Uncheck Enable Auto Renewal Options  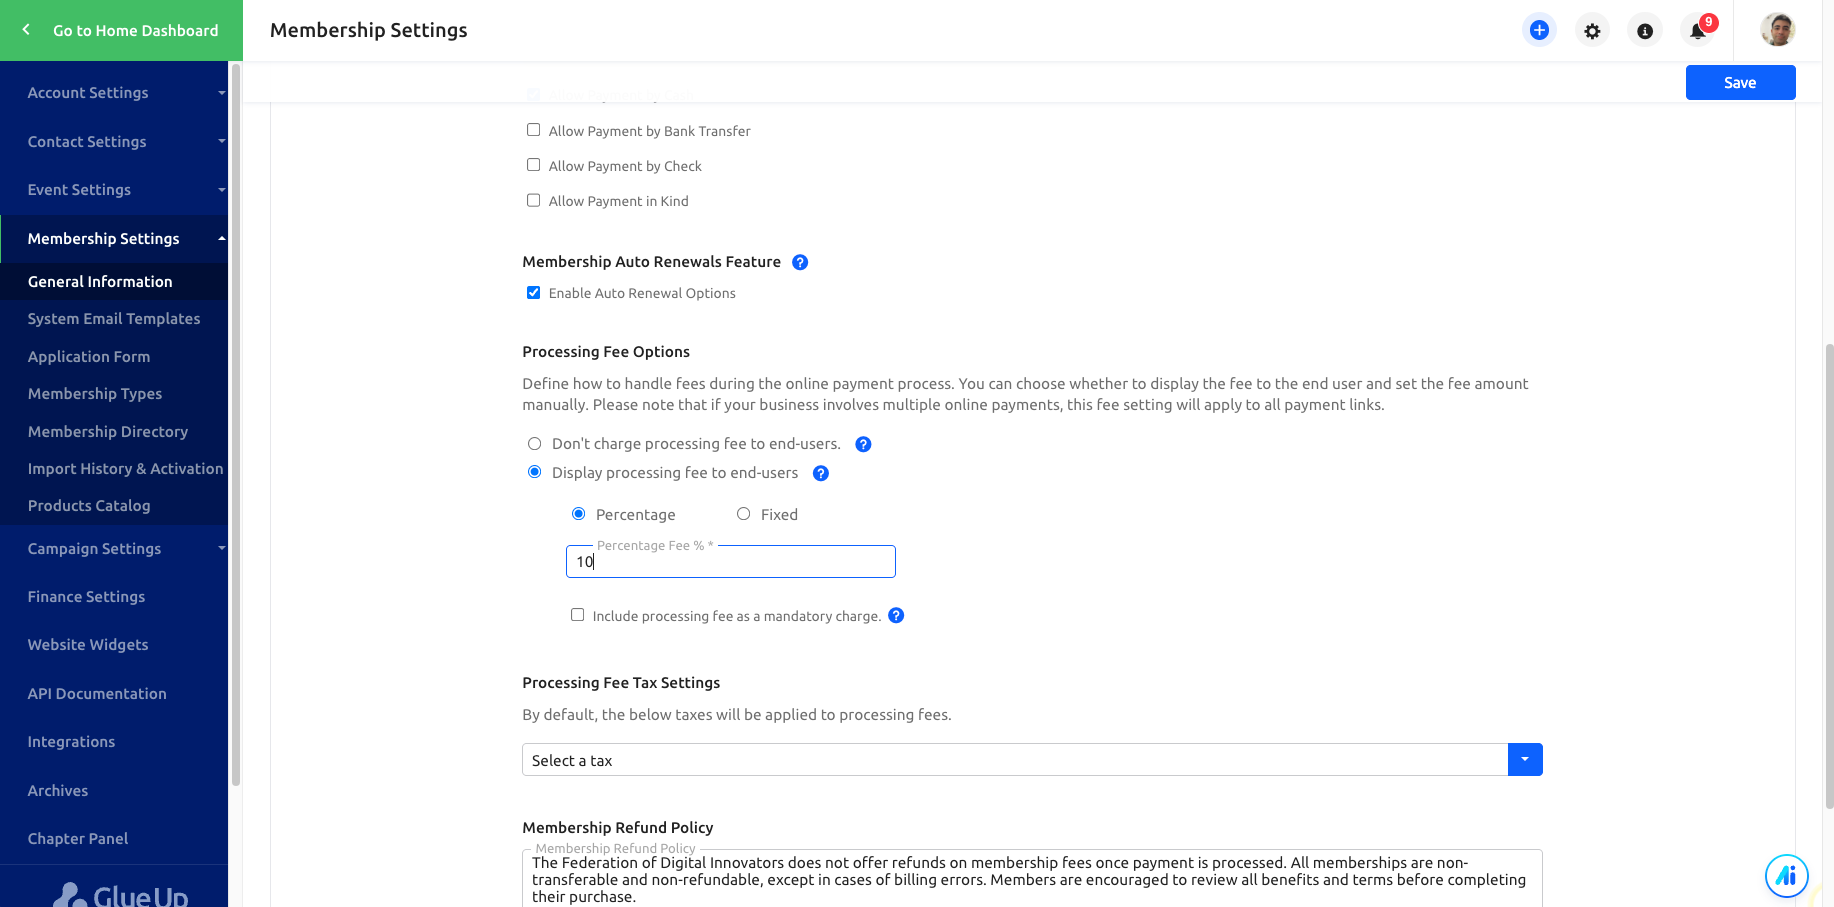[533, 293]
